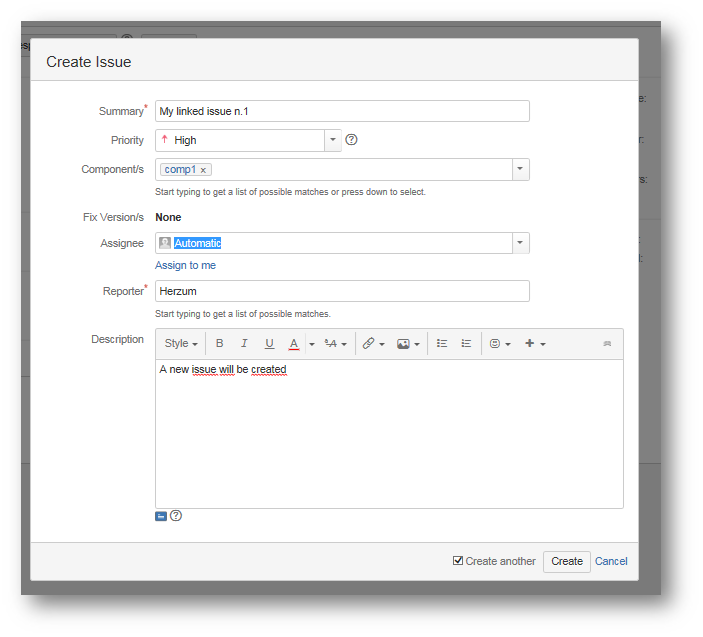Expand the Priority dropdown arrow

click(x=333, y=140)
